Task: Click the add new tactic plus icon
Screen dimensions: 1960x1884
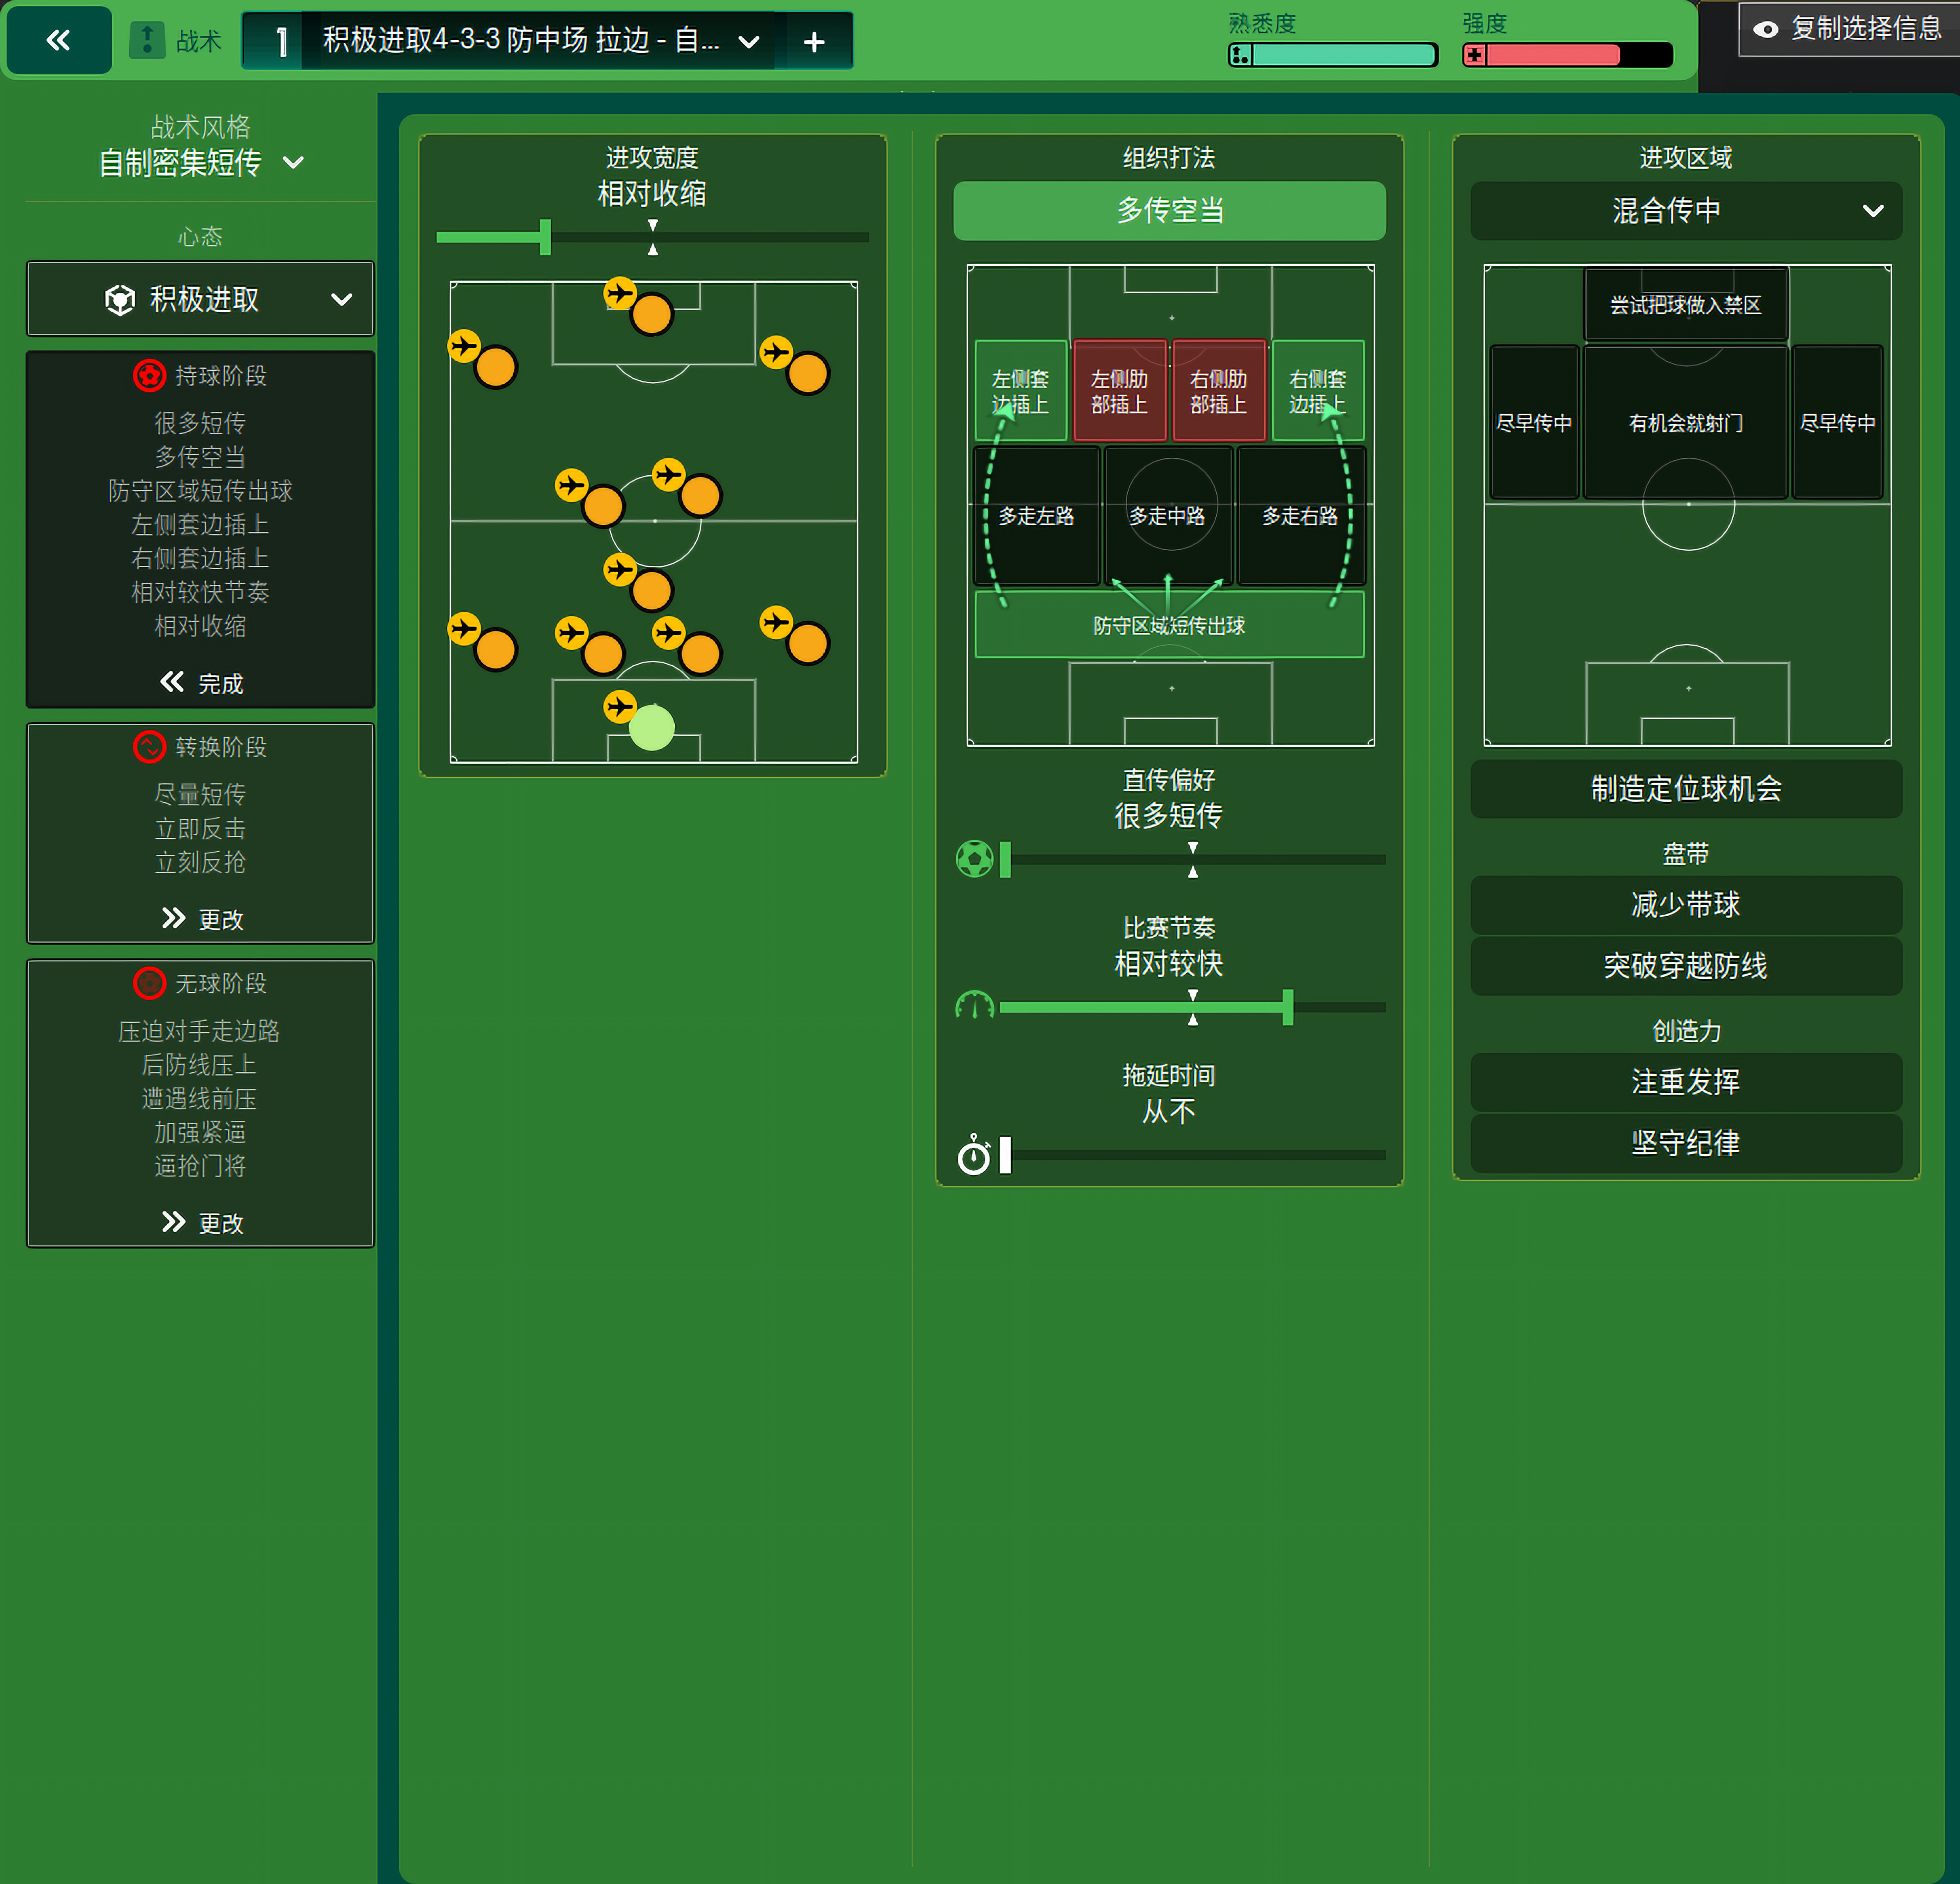Action: click(814, 41)
